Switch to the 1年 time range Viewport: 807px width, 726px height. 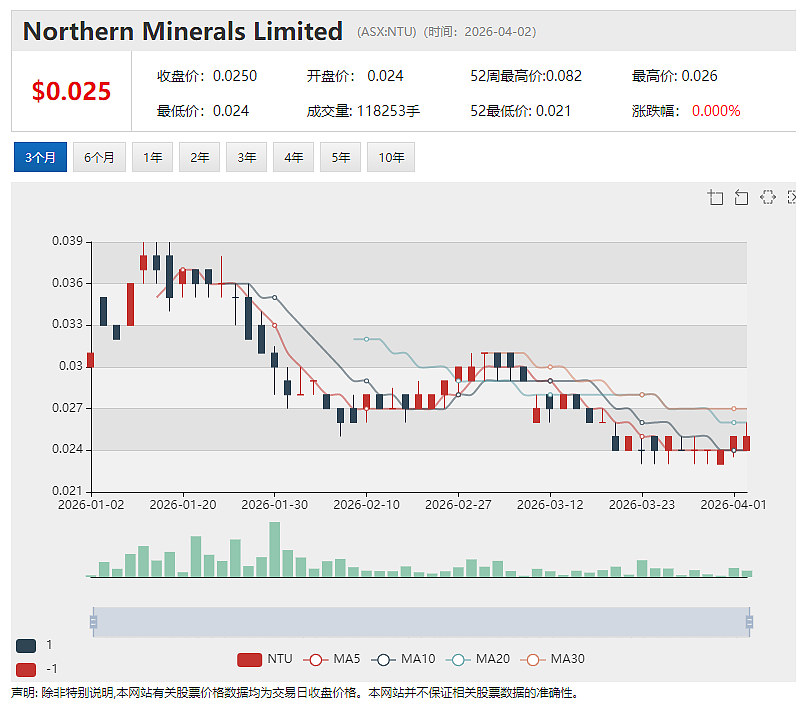pos(152,157)
